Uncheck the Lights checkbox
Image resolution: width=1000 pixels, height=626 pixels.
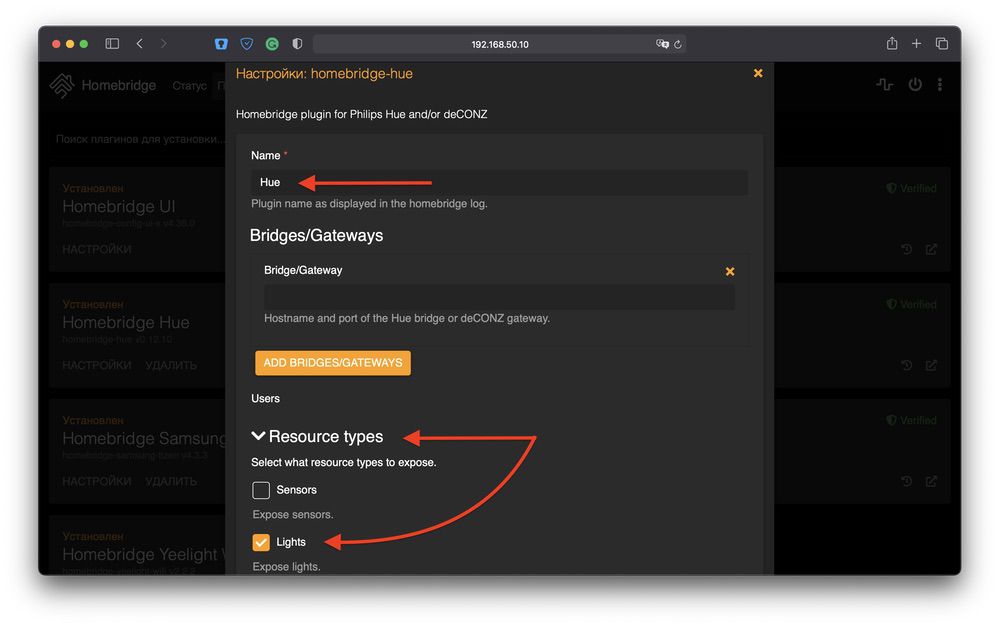coord(261,542)
